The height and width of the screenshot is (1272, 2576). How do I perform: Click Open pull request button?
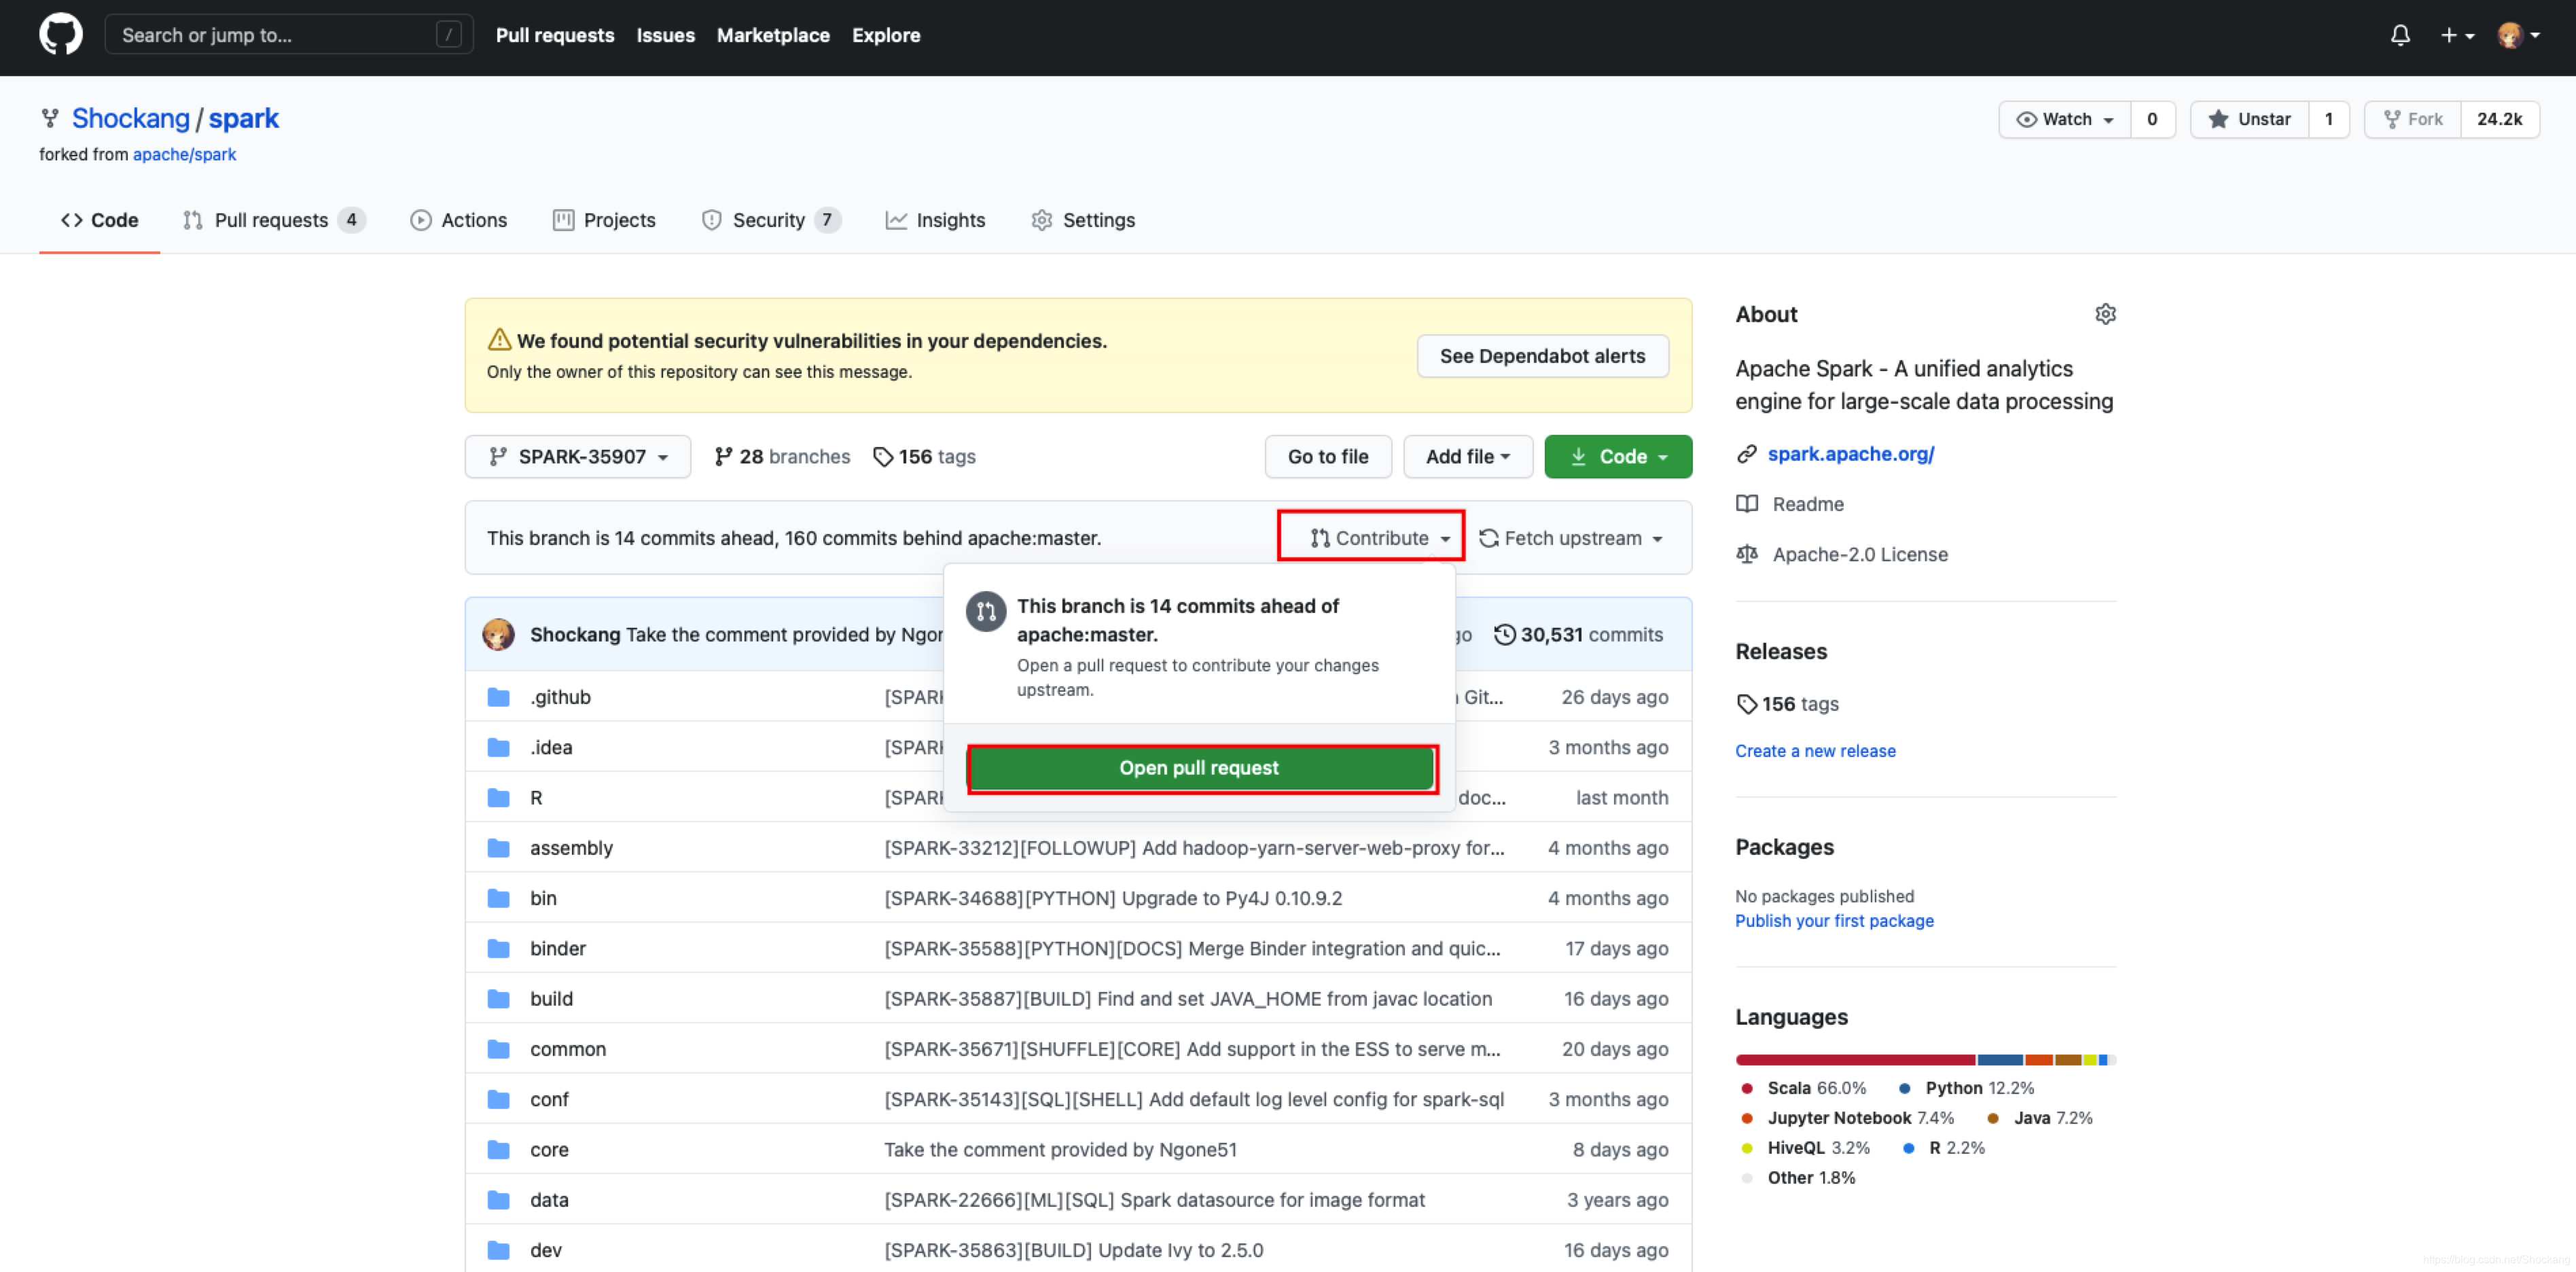(x=1200, y=768)
